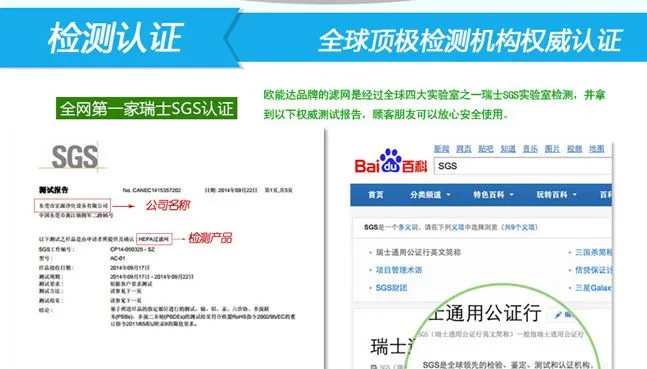Click the 新闻 link above search box

(441, 149)
